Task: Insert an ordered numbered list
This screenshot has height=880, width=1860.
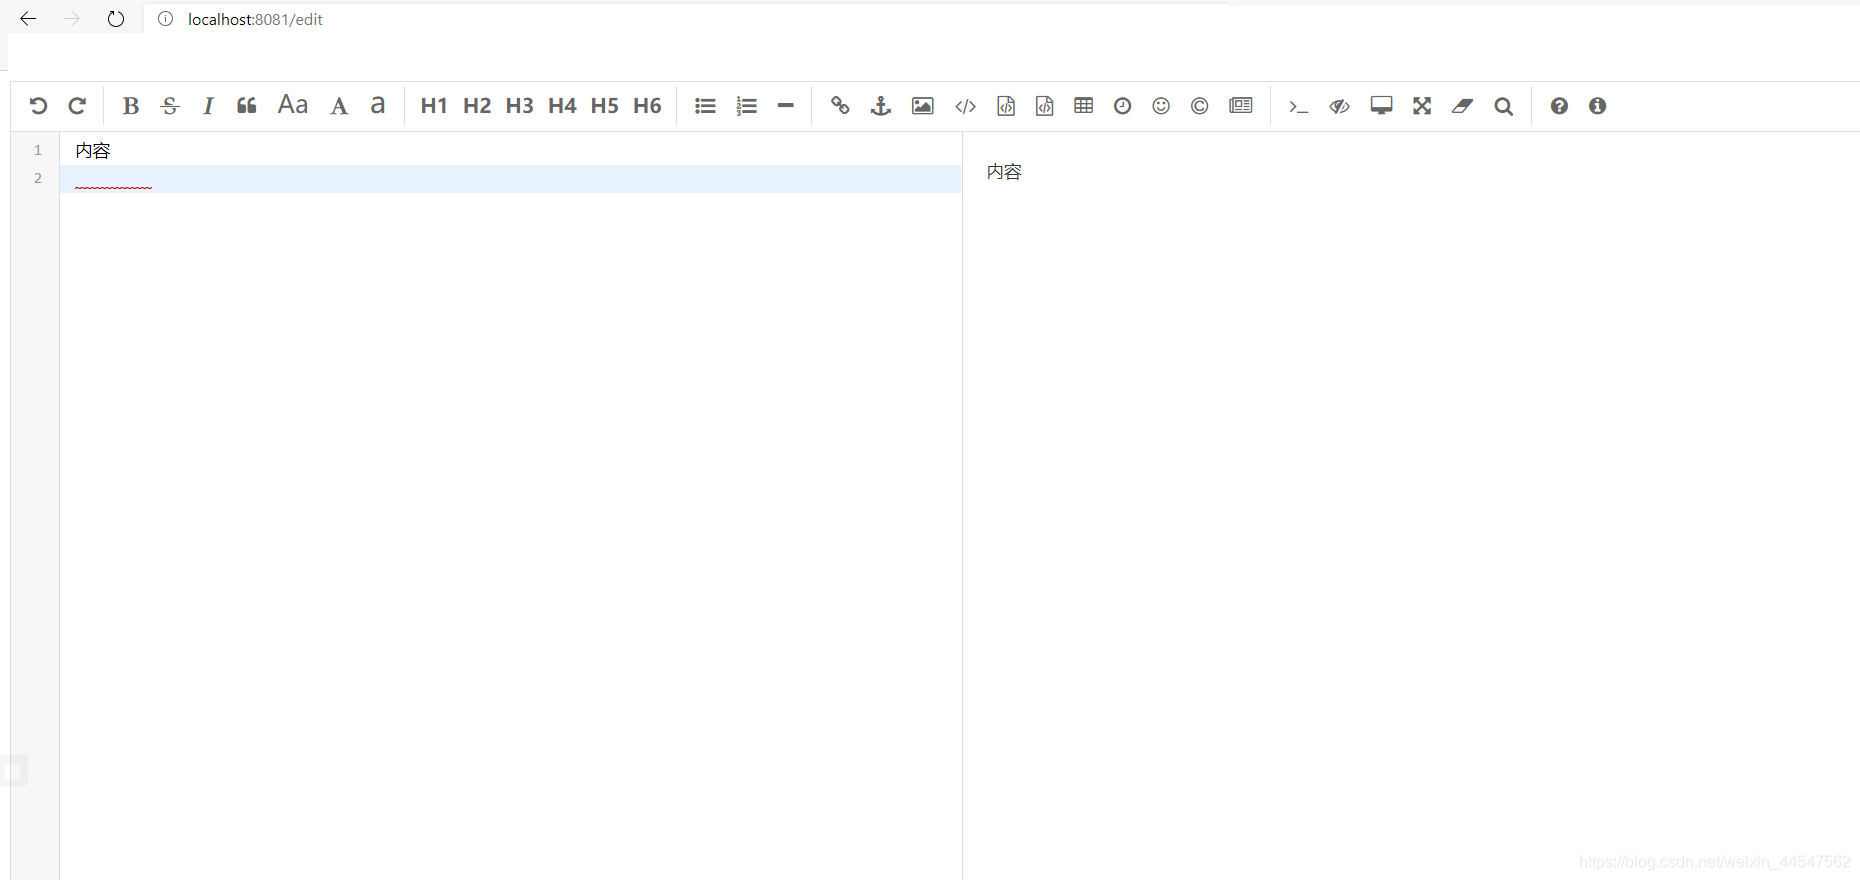Action: point(746,106)
